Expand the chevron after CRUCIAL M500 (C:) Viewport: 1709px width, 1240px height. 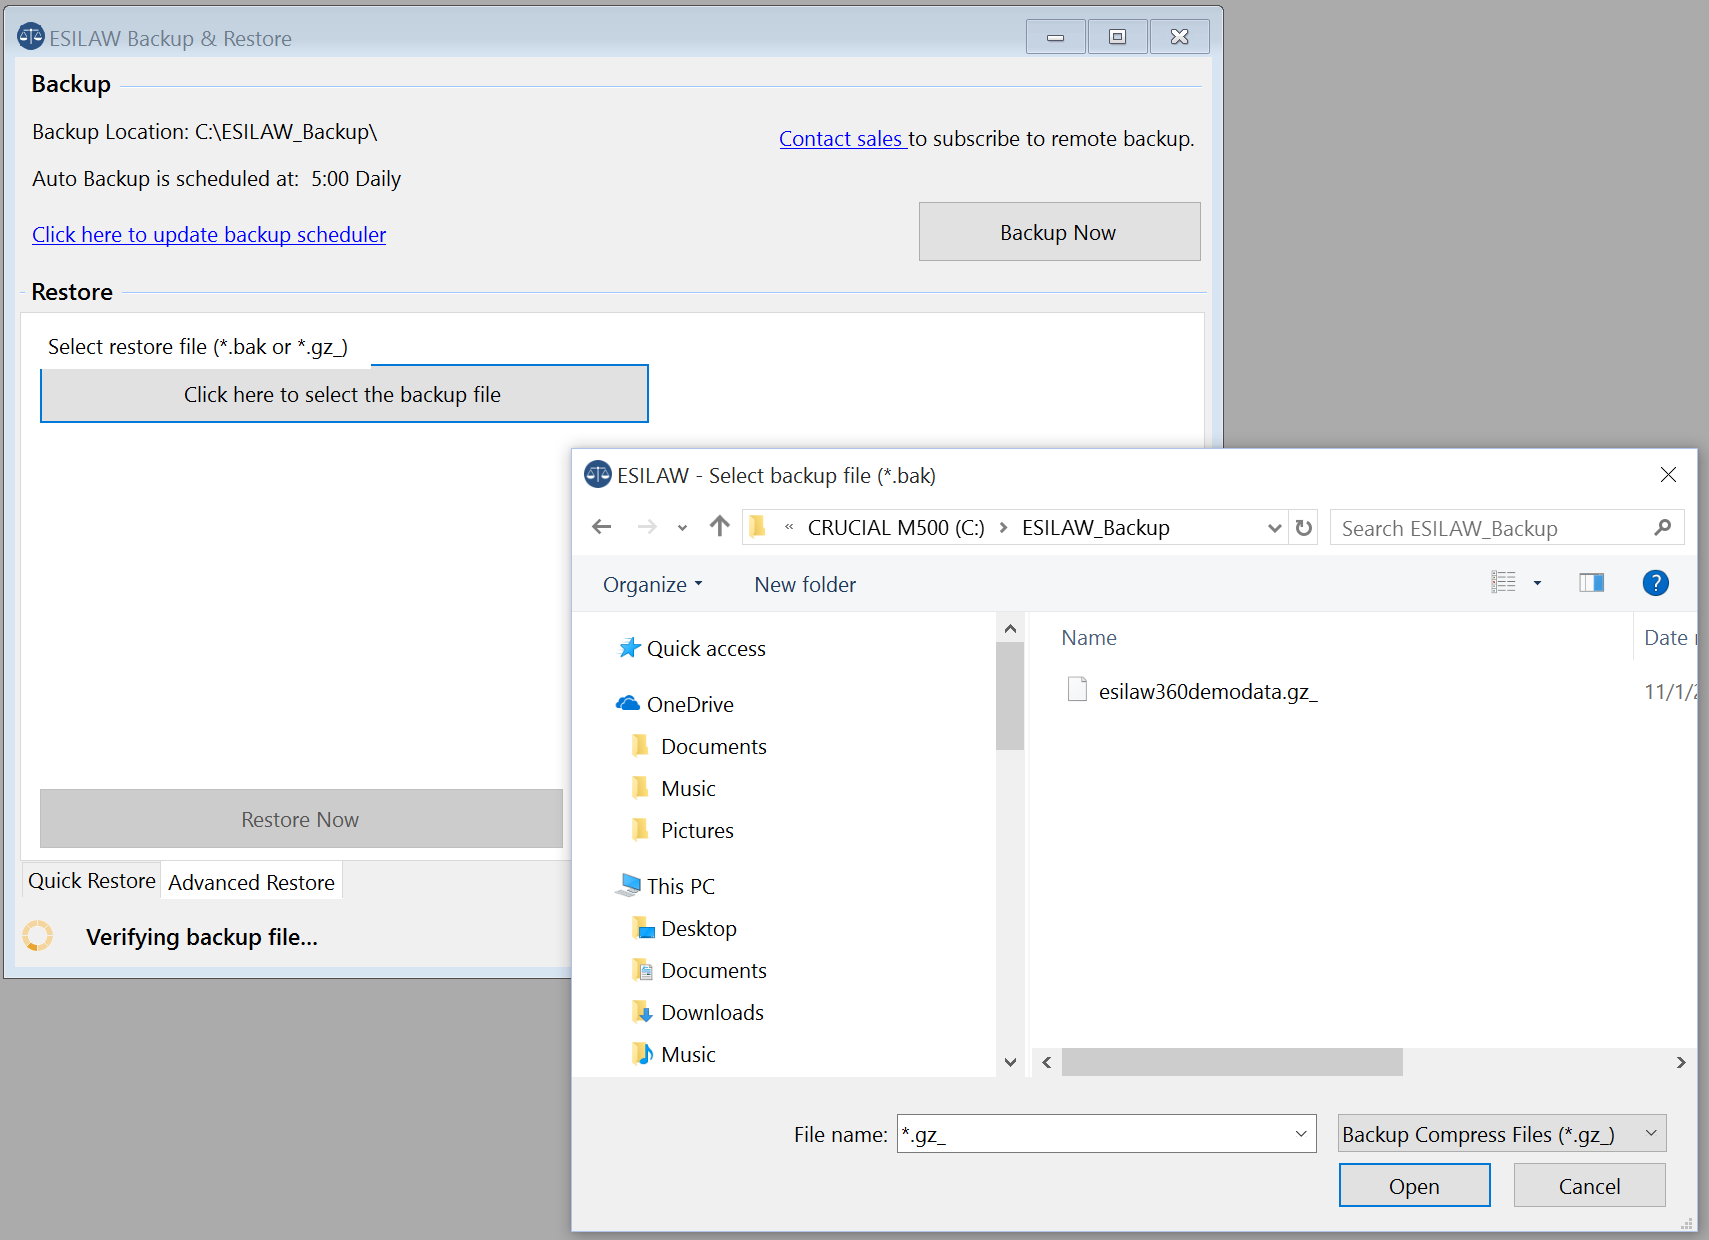(x=1003, y=527)
